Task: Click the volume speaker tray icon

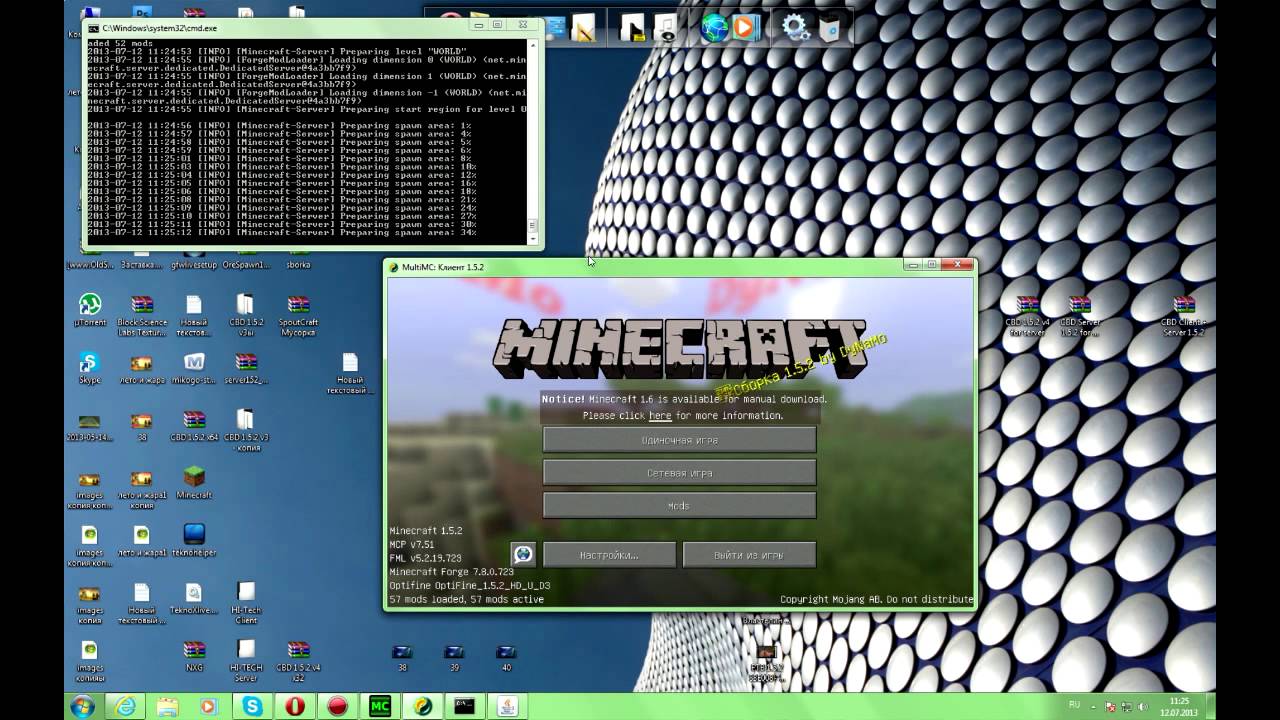Action: (x=1143, y=706)
